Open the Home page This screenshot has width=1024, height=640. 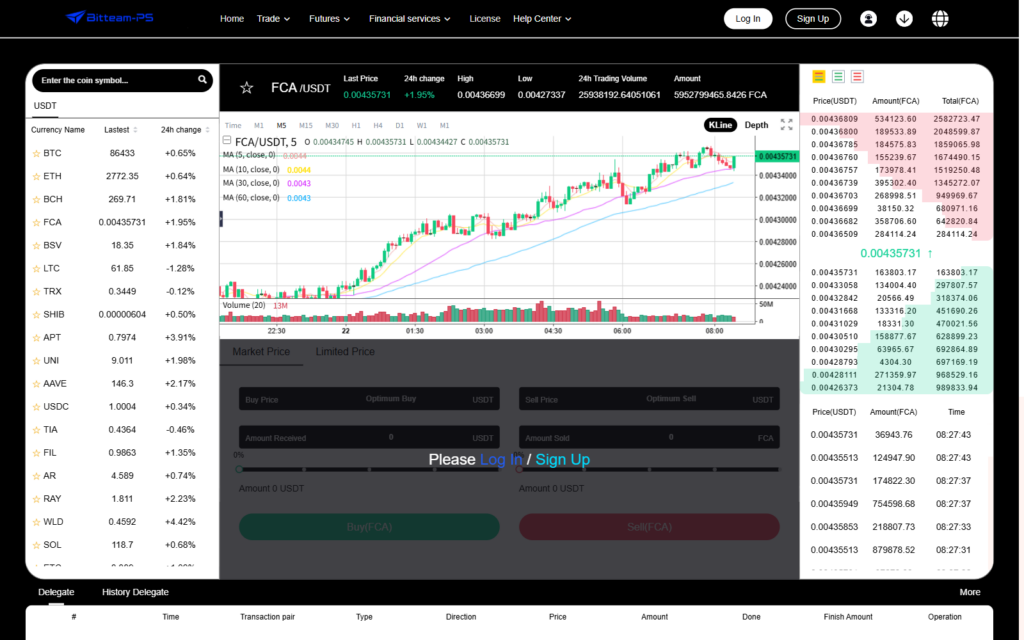click(x=232, y=19)
